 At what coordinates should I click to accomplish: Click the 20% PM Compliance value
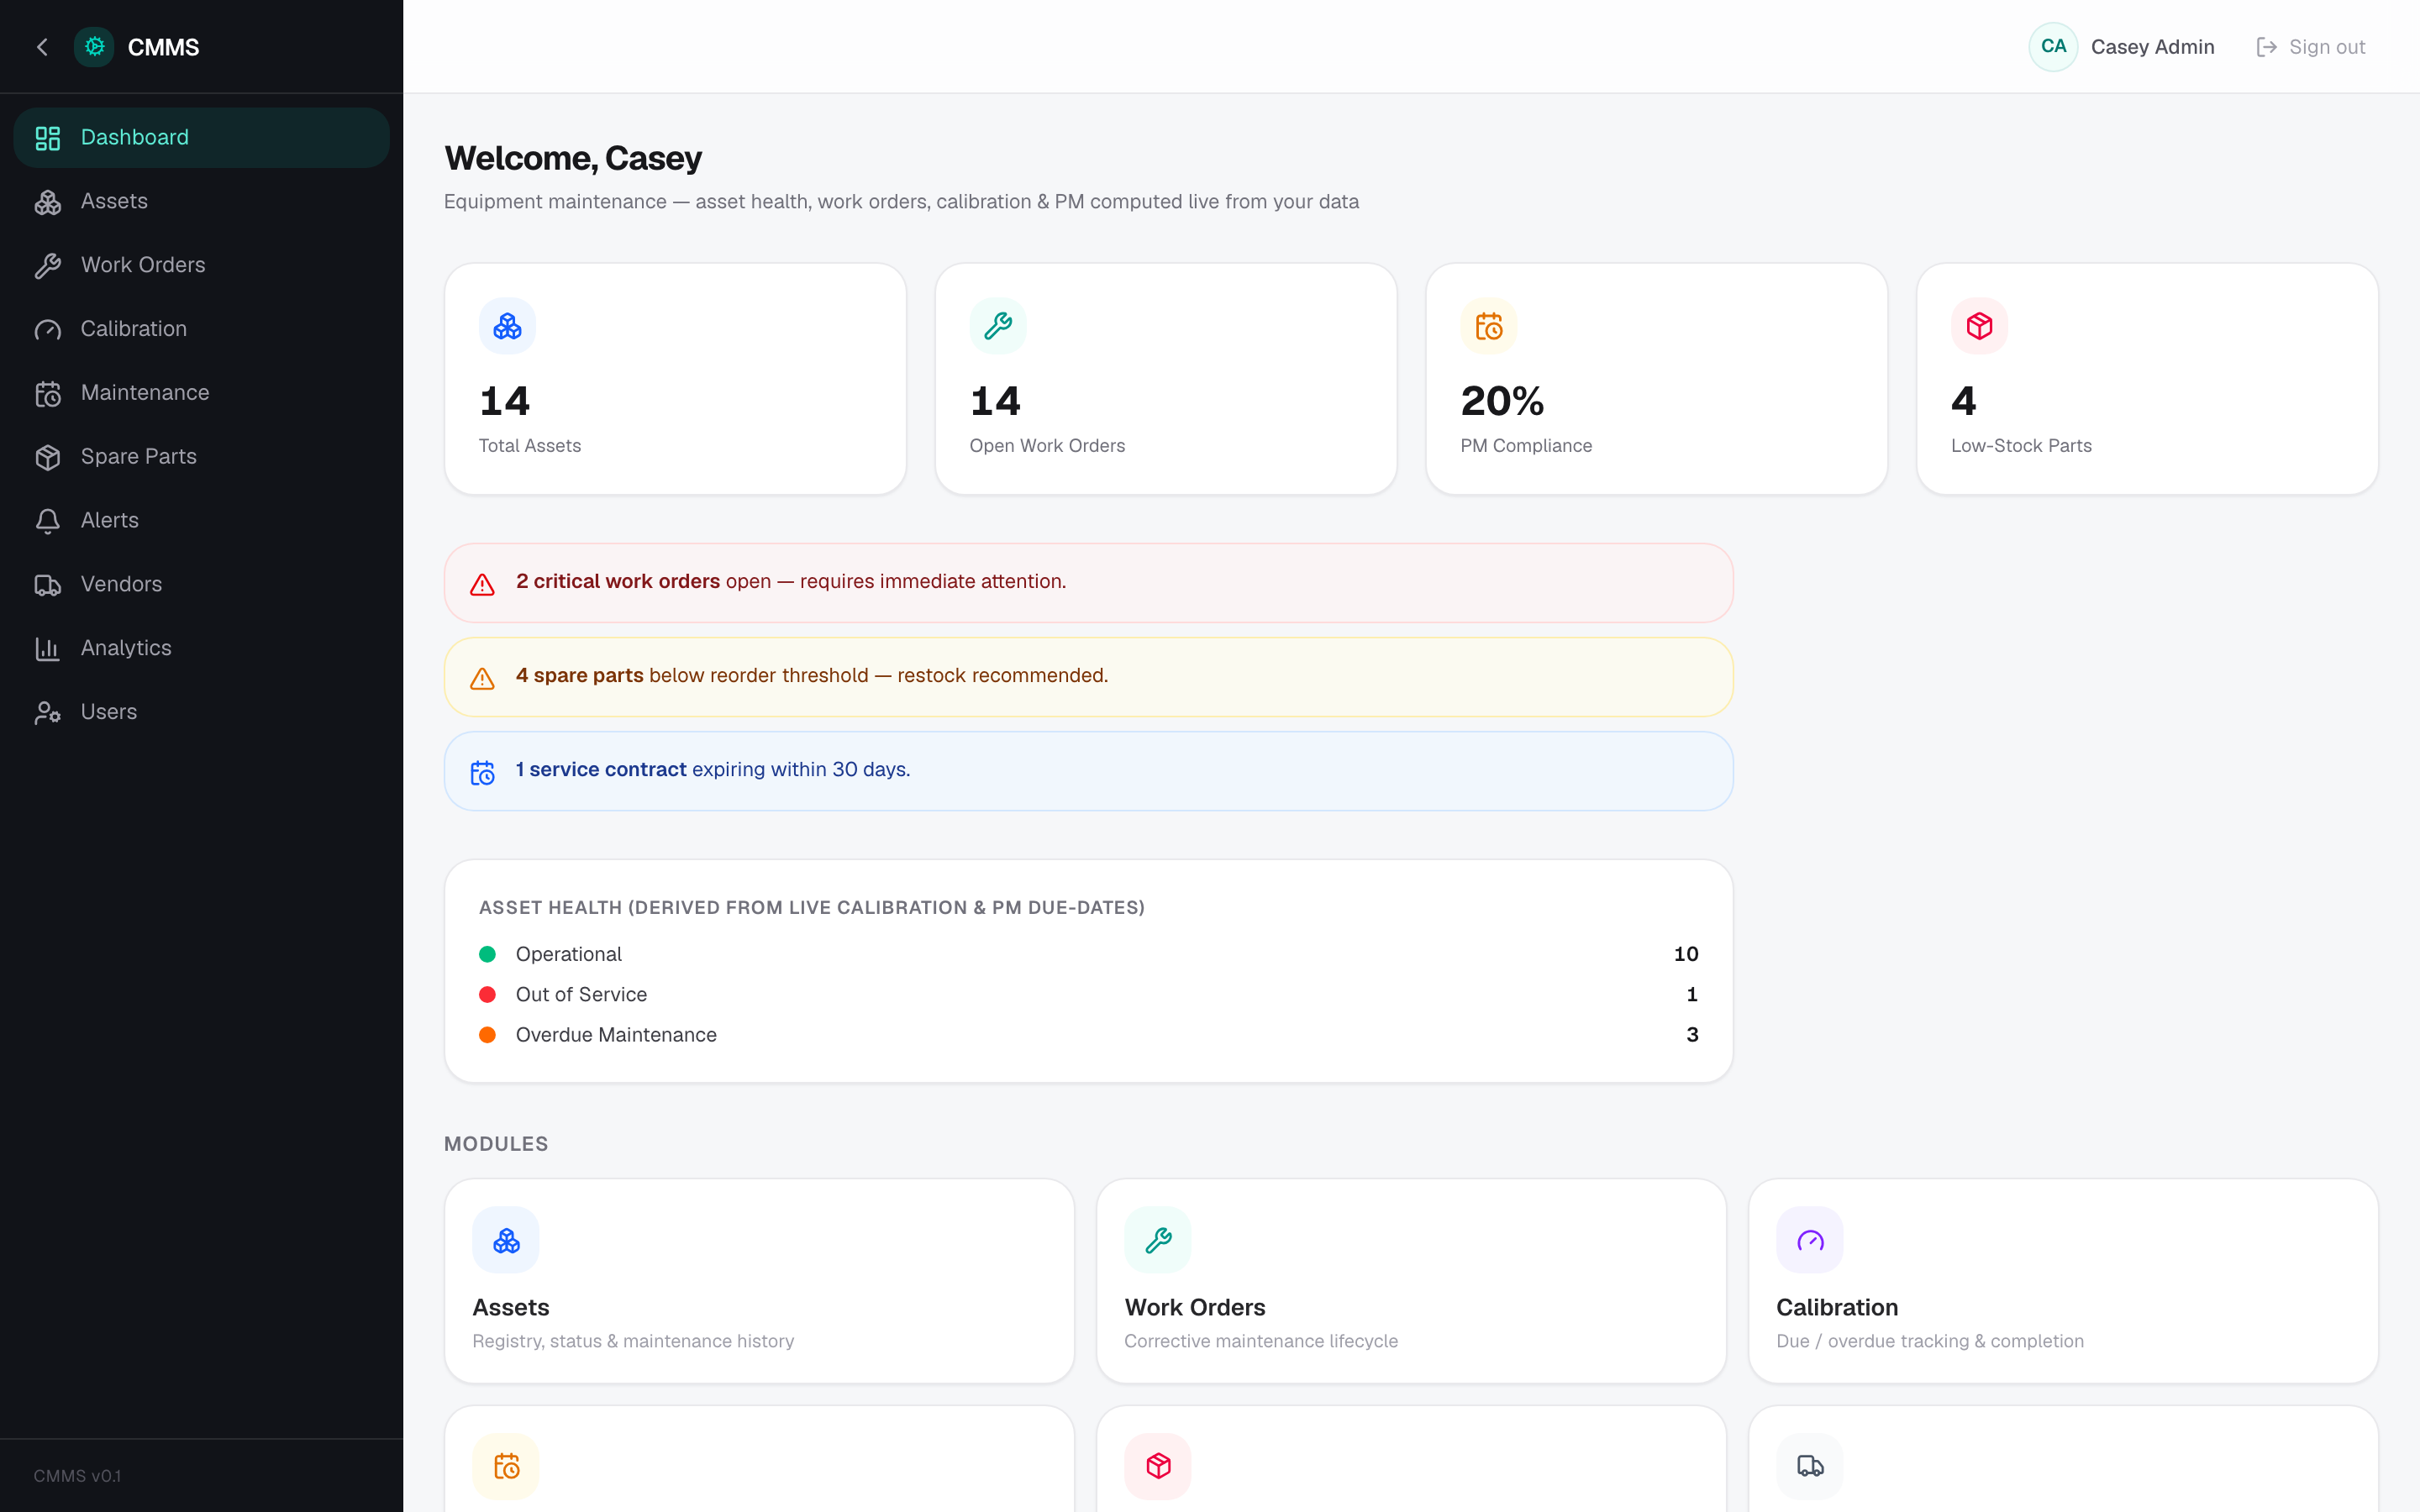[x=1502, y=401]
